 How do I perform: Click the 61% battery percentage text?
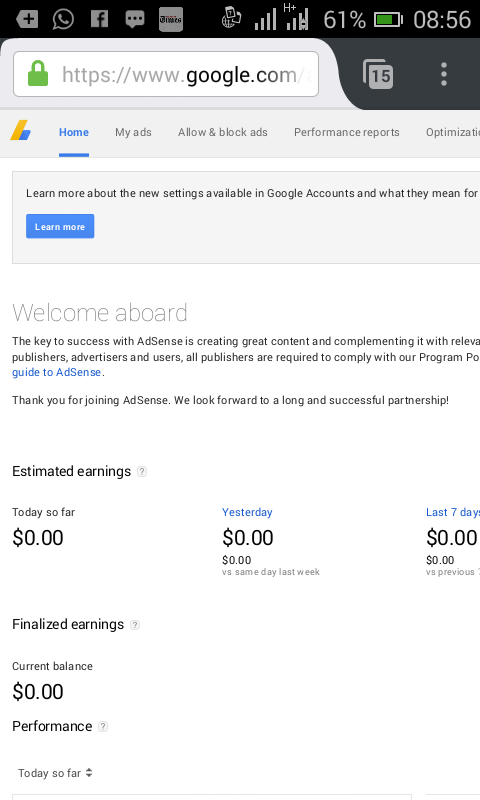click(x=344, y=20)
